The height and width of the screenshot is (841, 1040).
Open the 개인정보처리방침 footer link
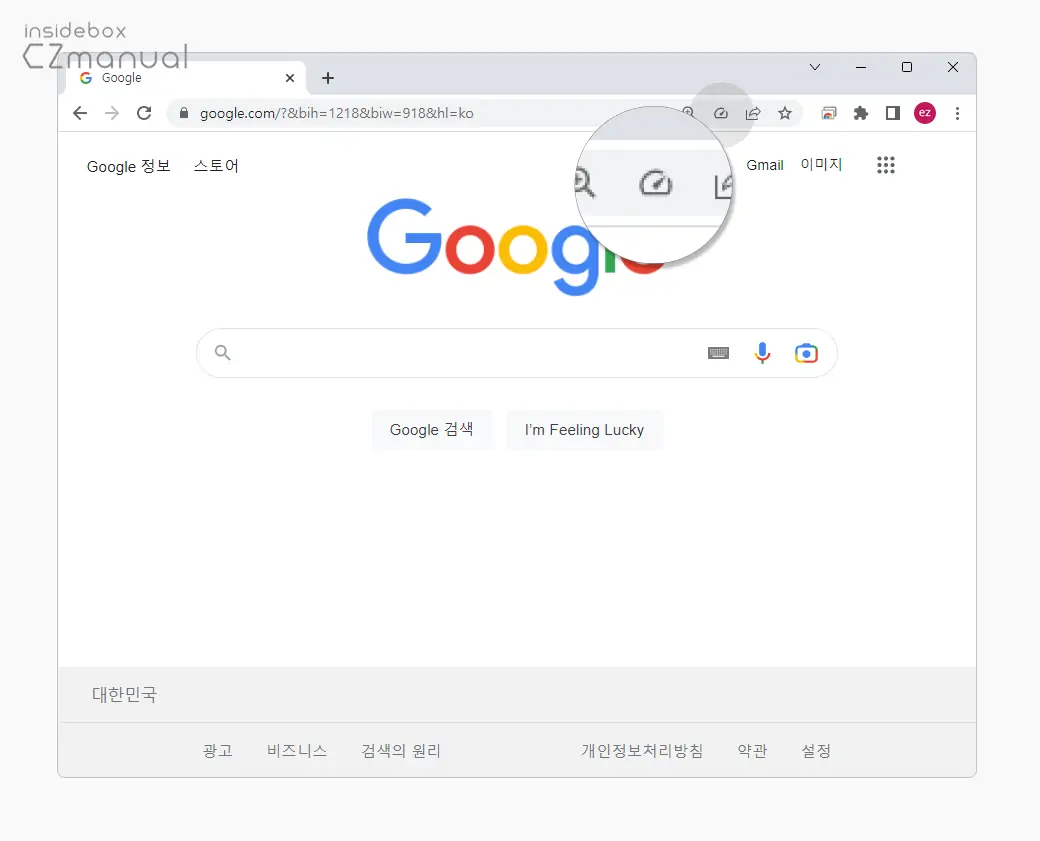pyautogui.click(x=642, y=751)
